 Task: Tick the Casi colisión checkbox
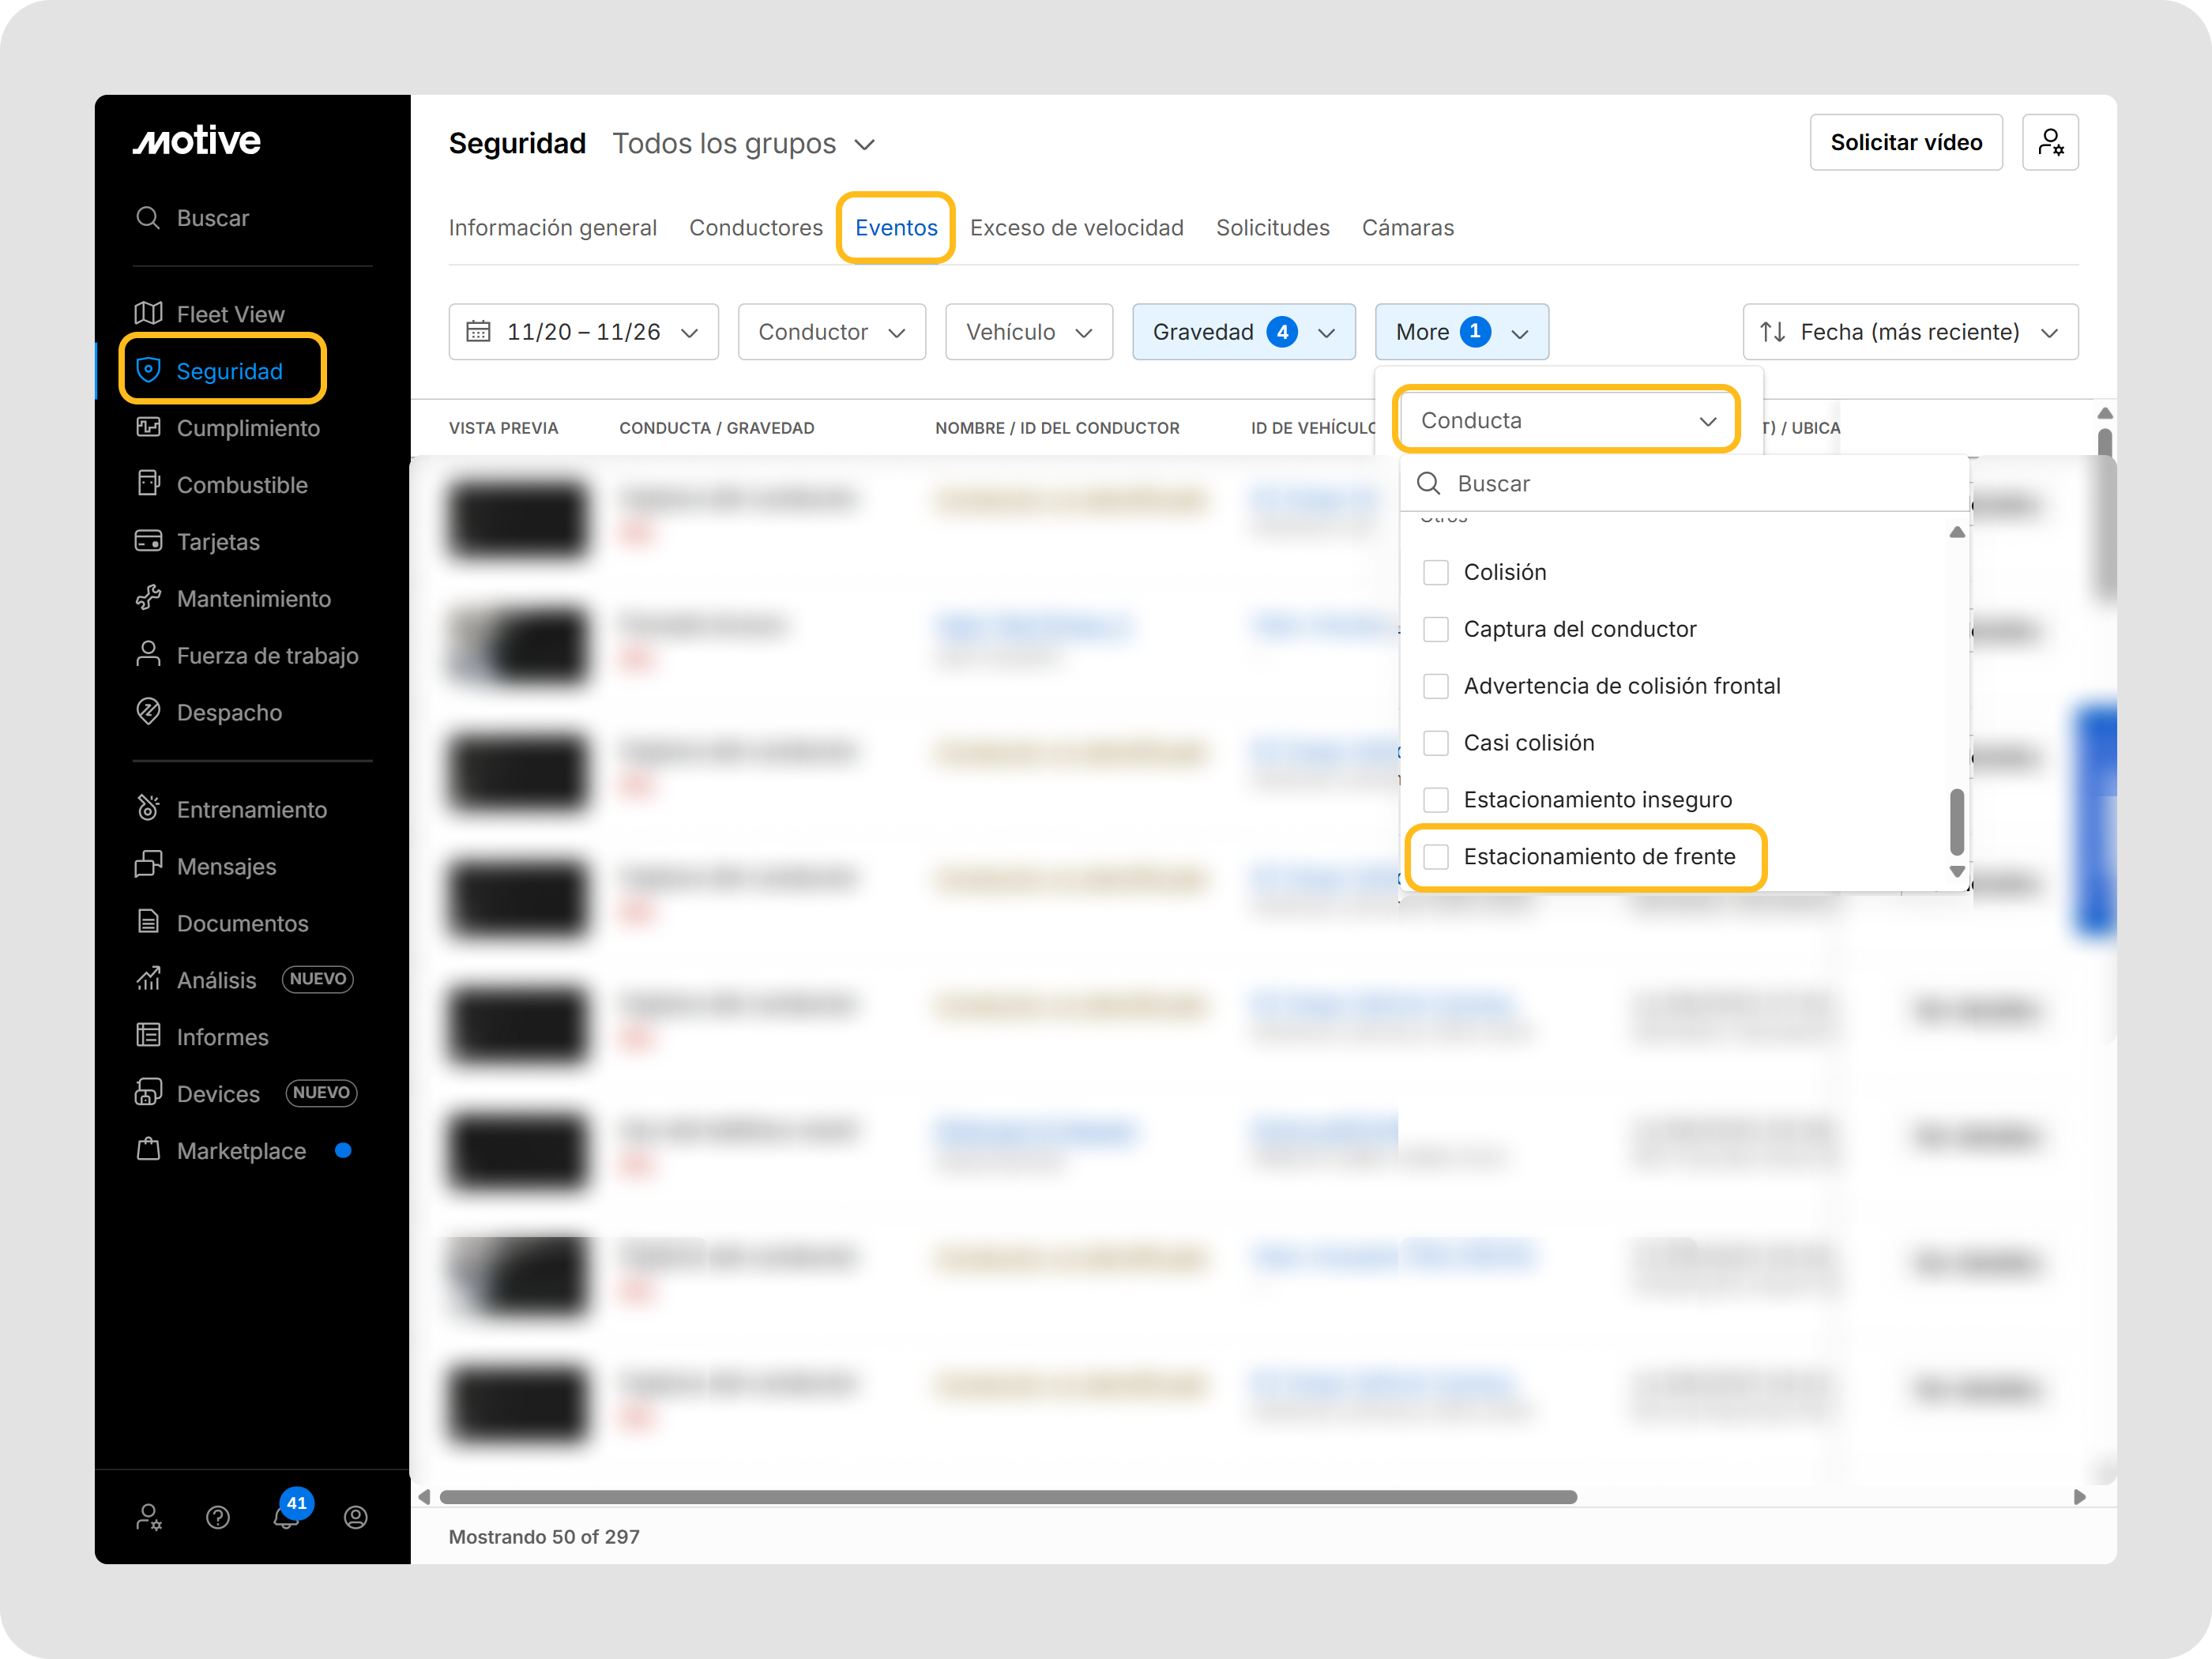(x=1436, y=743)
